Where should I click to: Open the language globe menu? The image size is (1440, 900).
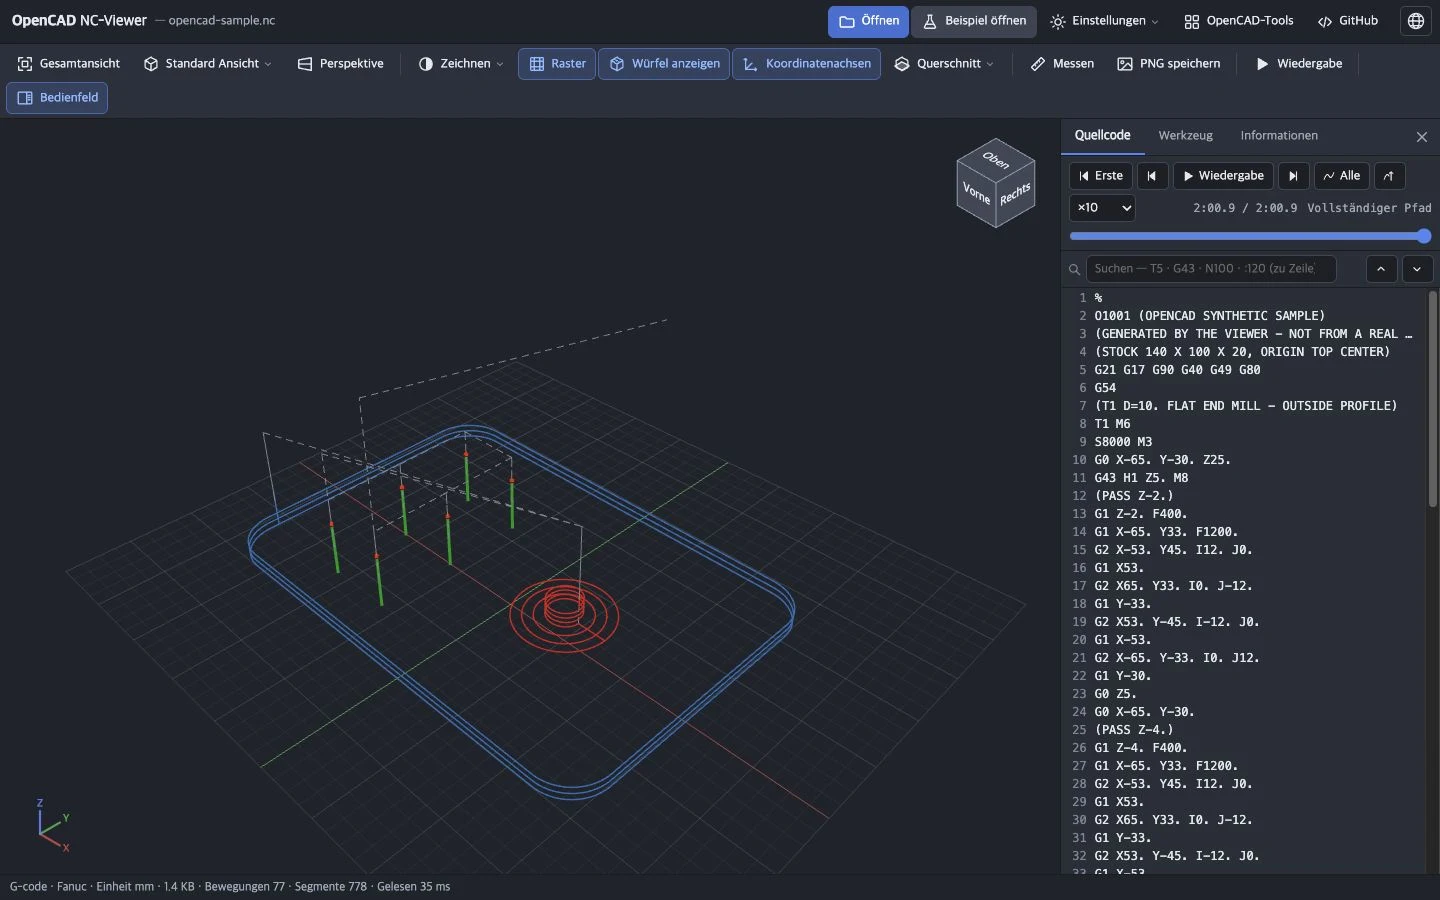click(1416, 21)
